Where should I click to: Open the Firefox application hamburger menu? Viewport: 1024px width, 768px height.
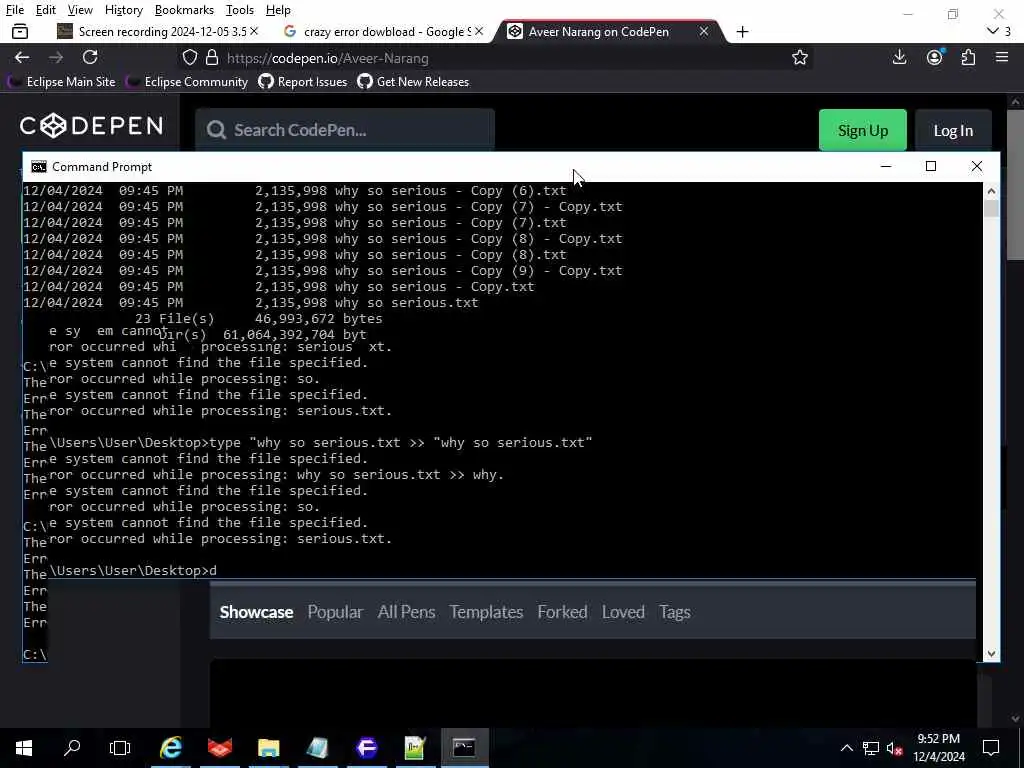tap(1002, 57)
